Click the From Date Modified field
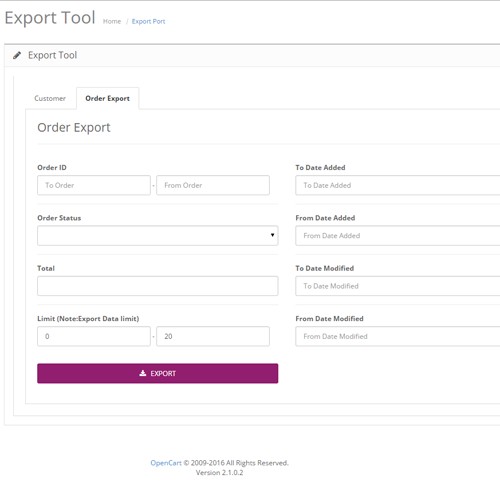 pyautogui.click(x=398, y=336)
